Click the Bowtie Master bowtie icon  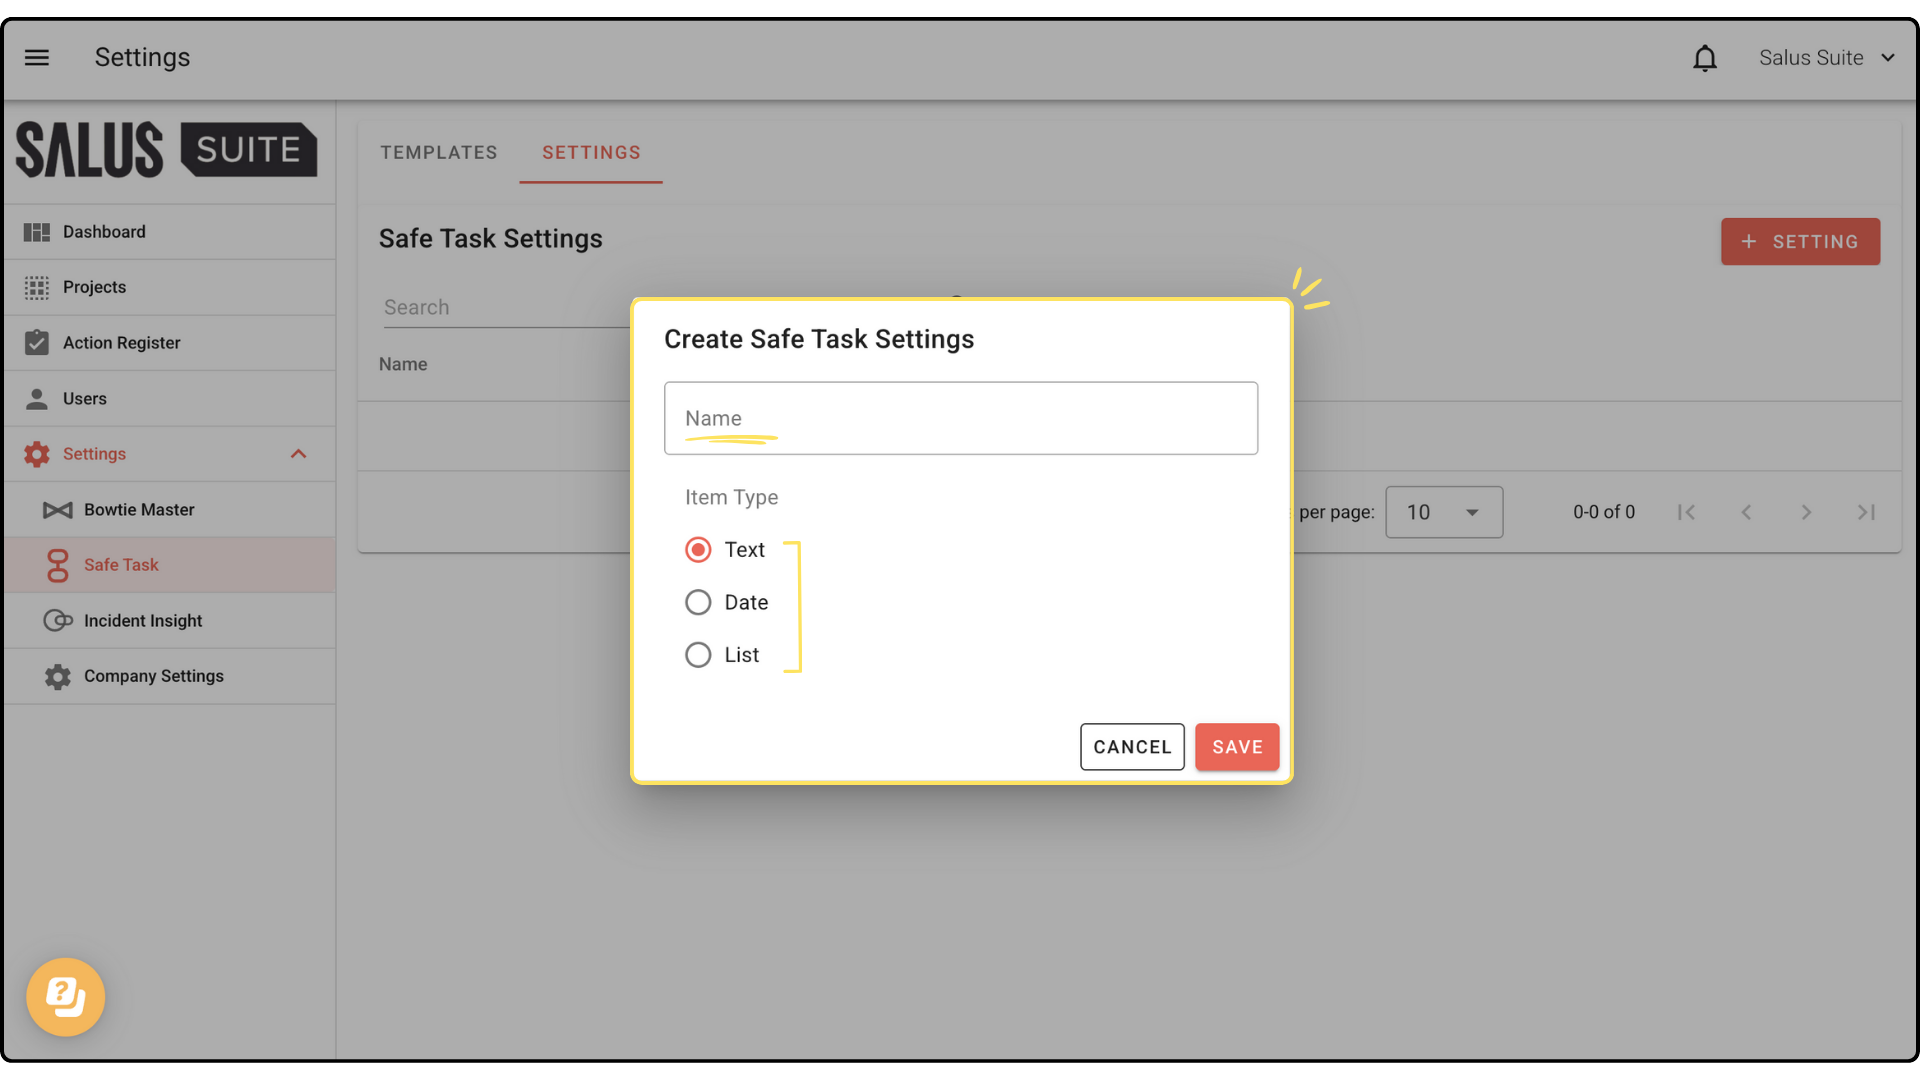point(58,510)
